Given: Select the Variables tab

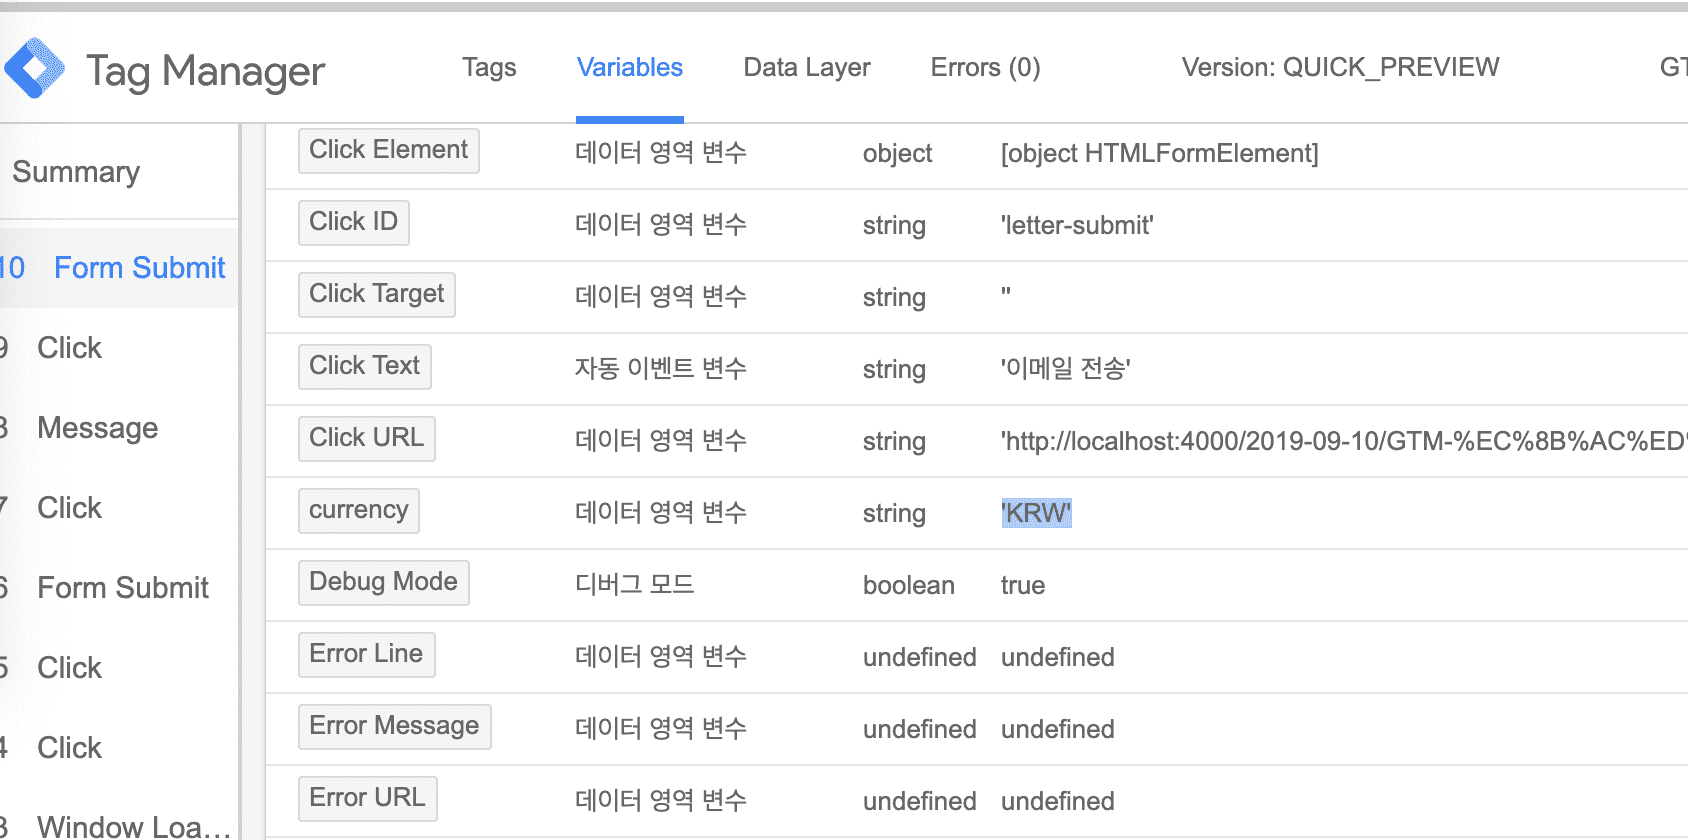Looking at the screenshot, I should pyautogui.click(x=629, y=67).
